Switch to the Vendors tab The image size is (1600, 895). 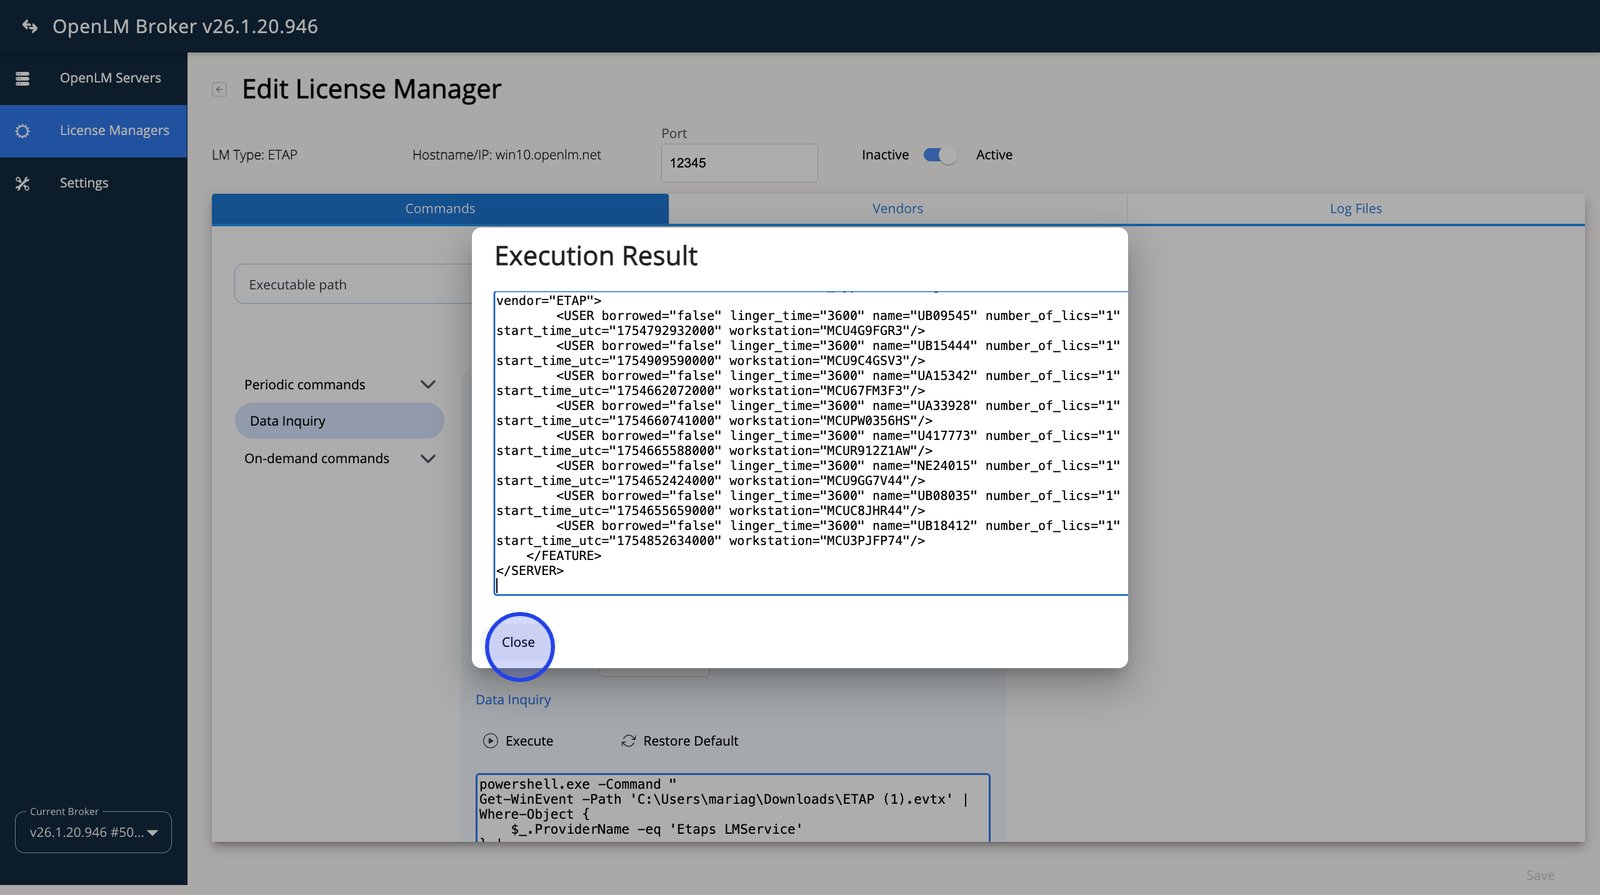[898, 209]
